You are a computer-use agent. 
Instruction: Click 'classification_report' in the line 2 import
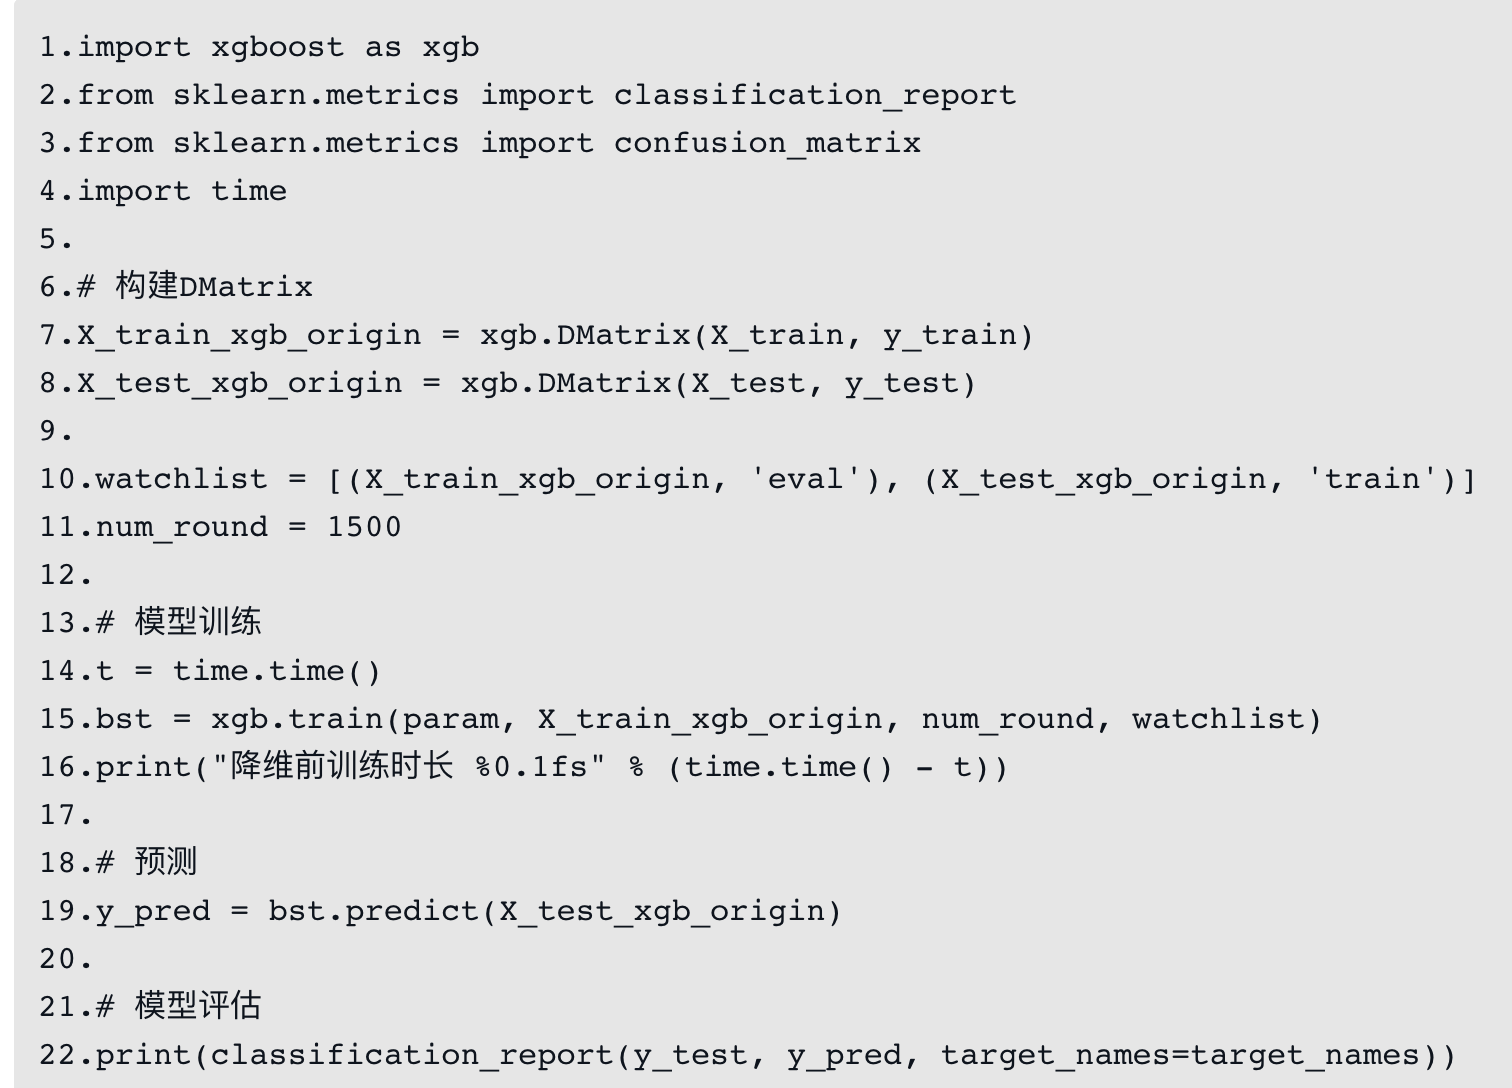click(x=814, y=95)
